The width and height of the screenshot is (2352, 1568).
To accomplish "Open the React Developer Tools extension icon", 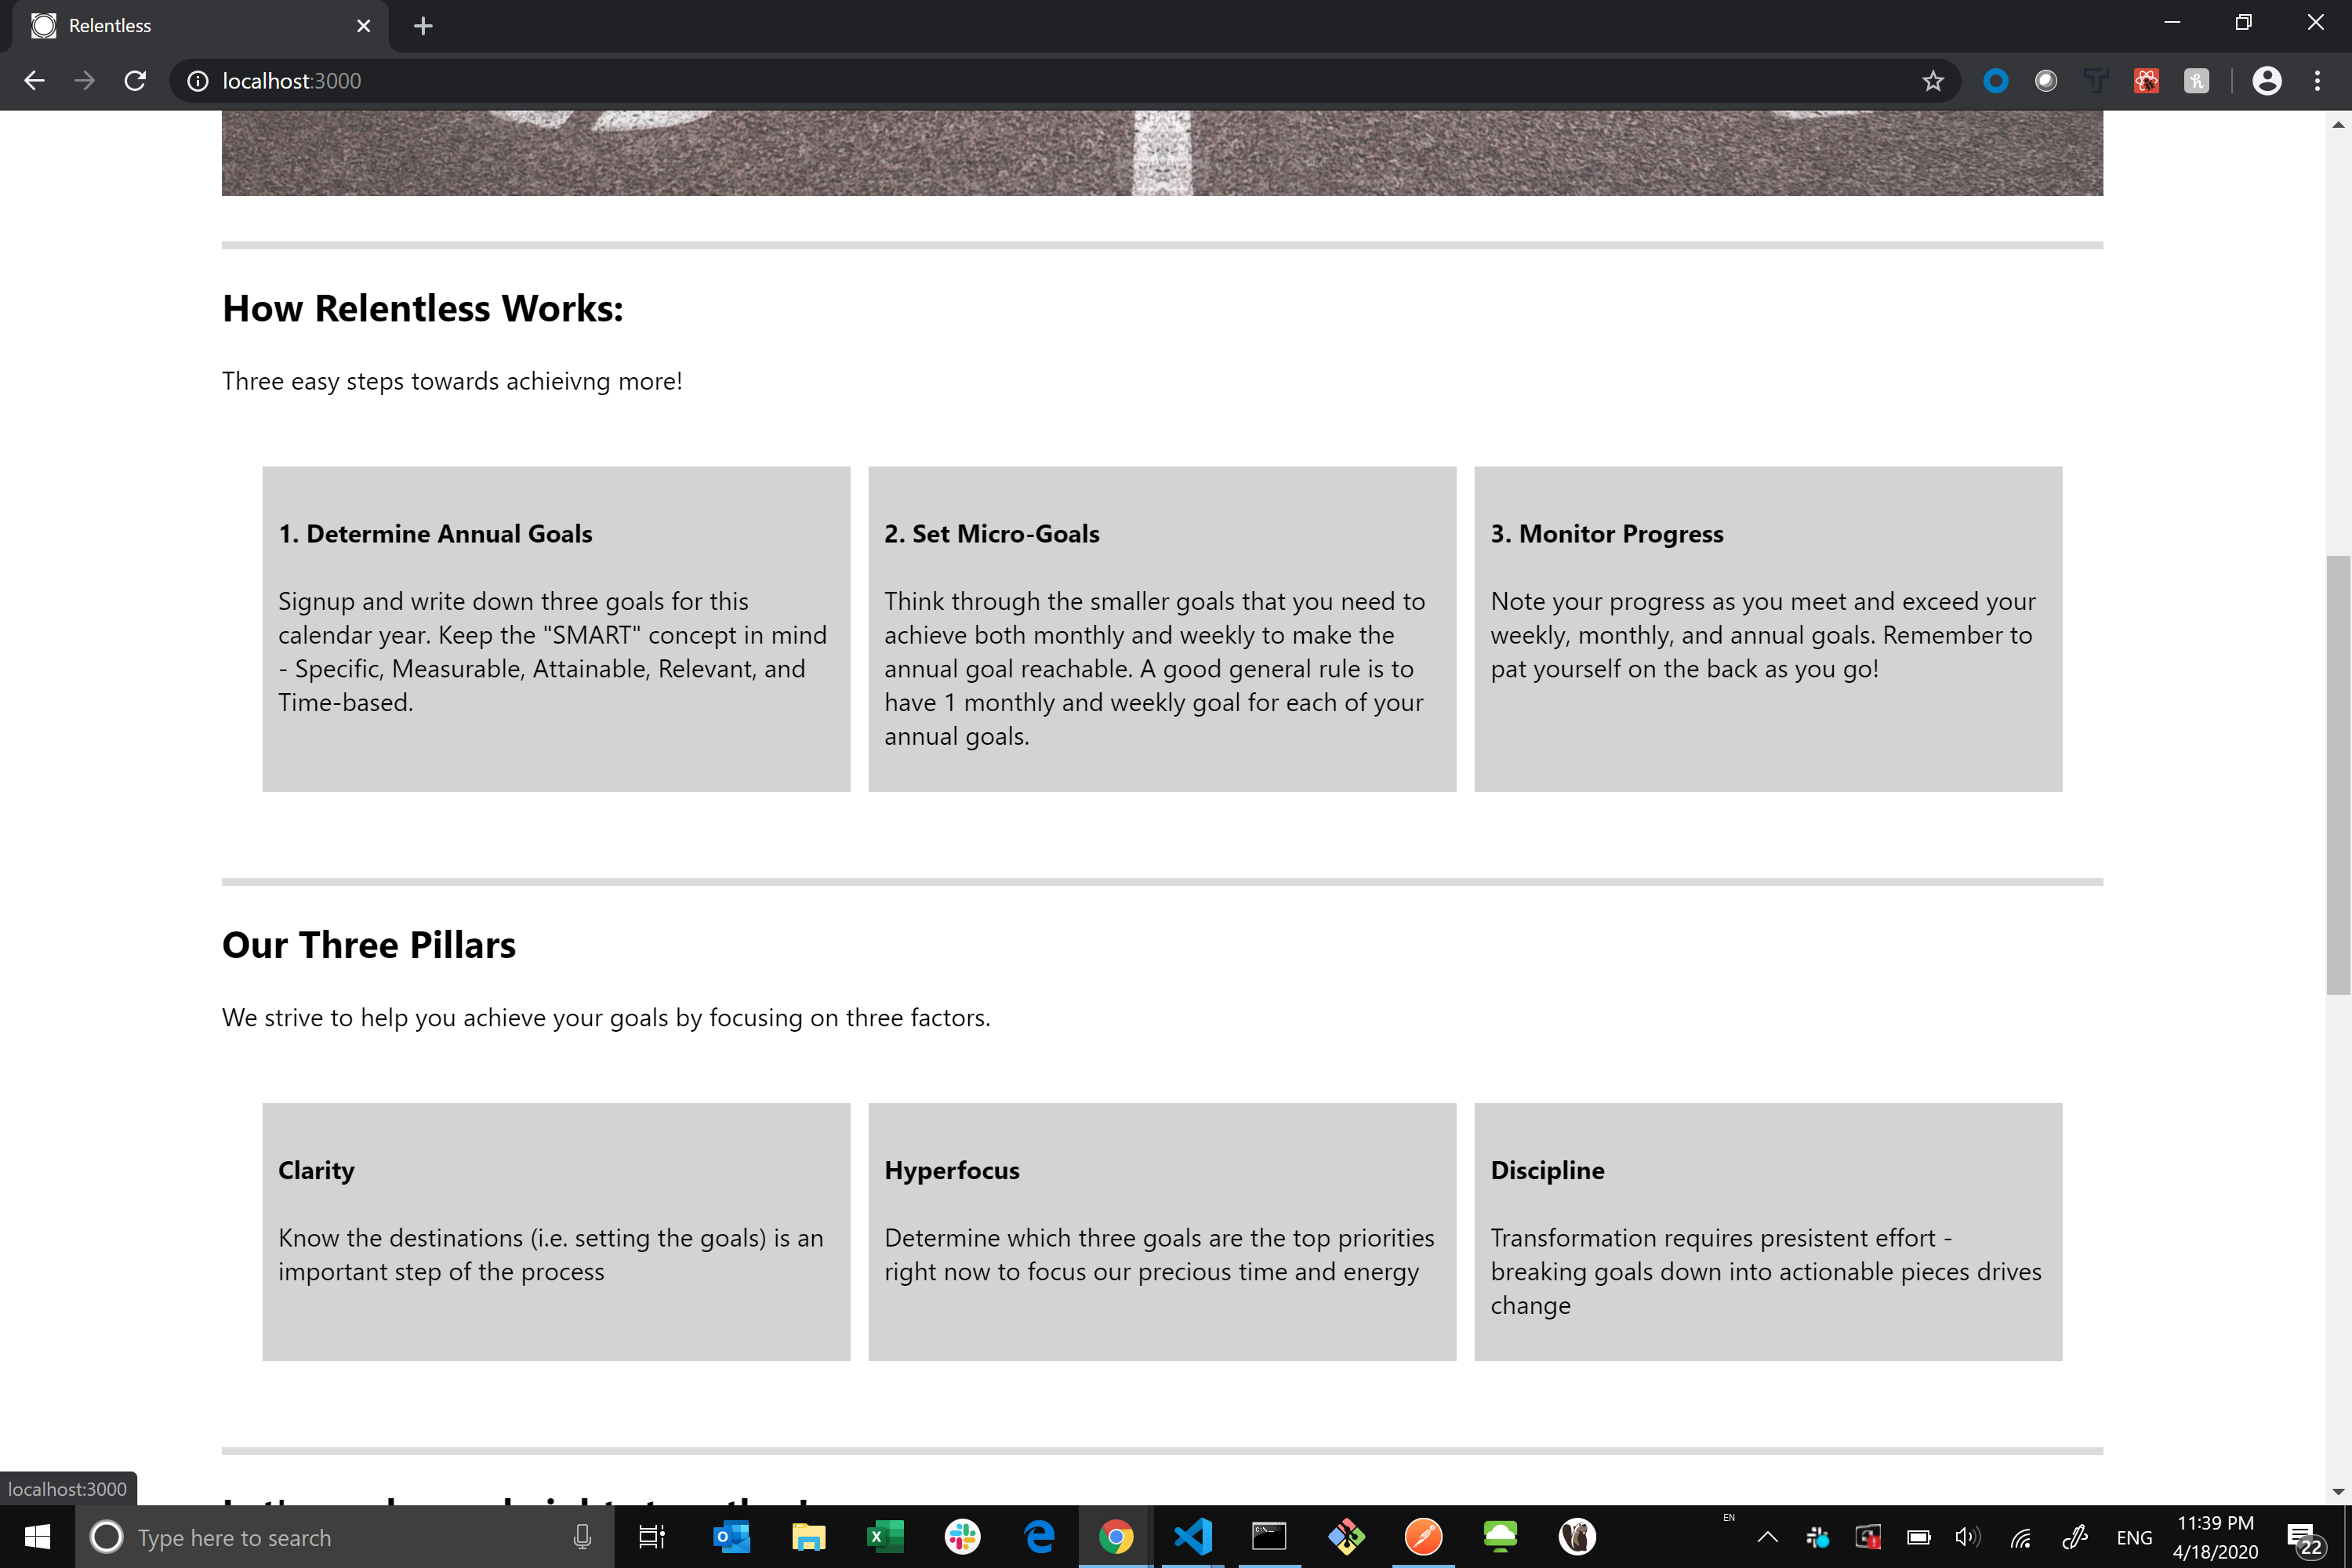I will (2147, 81).
